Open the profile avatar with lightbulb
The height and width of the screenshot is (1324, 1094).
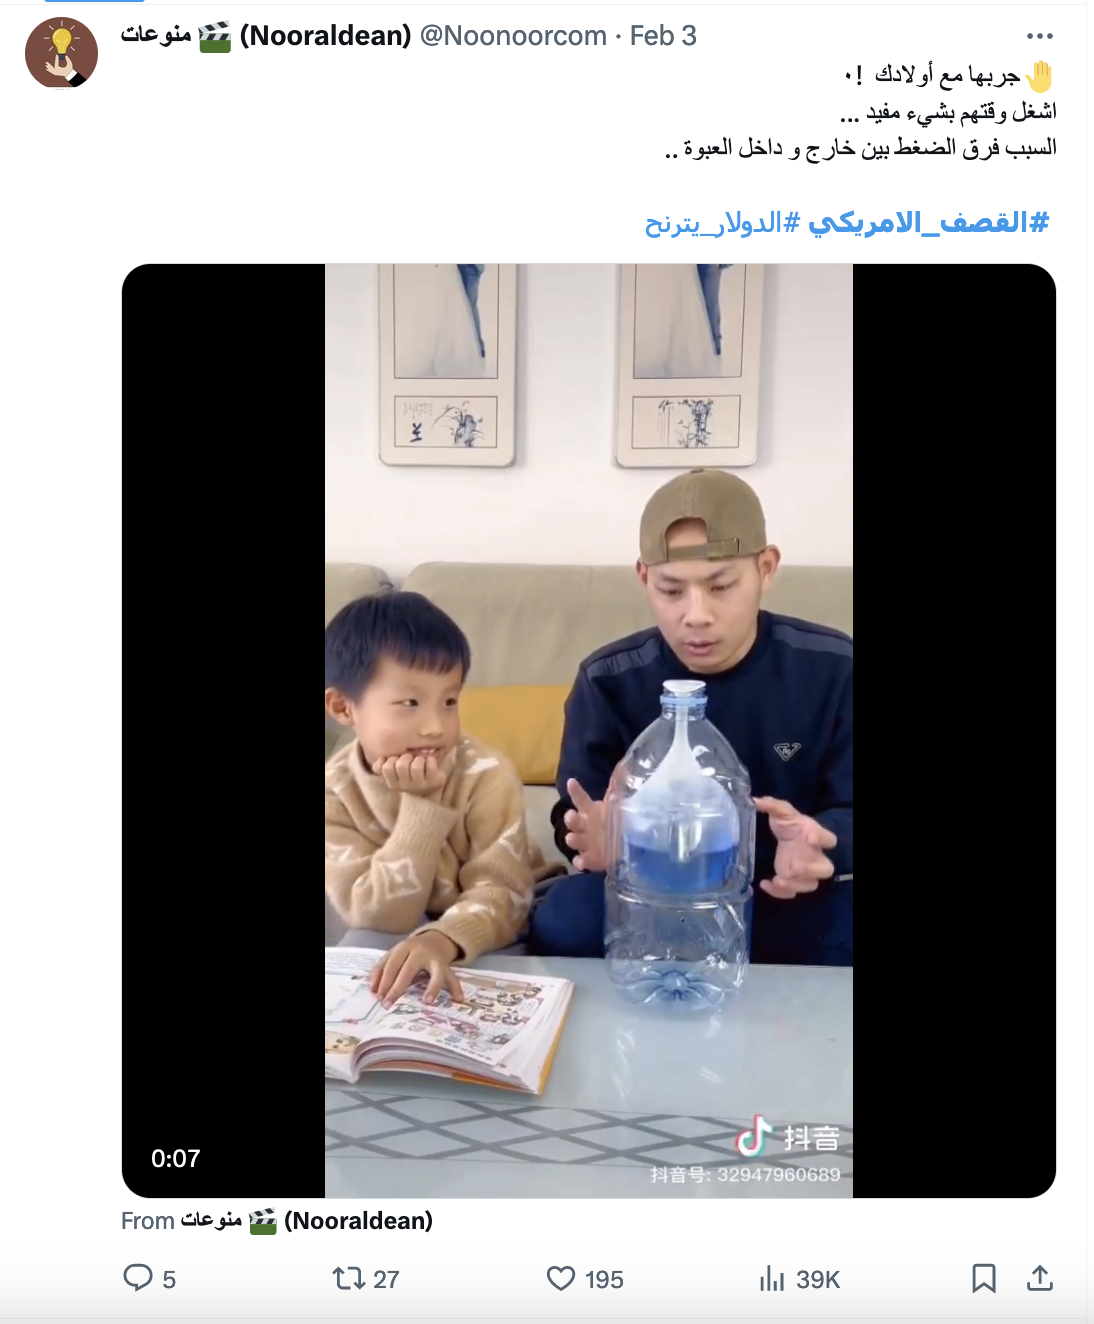click(61, 53)
